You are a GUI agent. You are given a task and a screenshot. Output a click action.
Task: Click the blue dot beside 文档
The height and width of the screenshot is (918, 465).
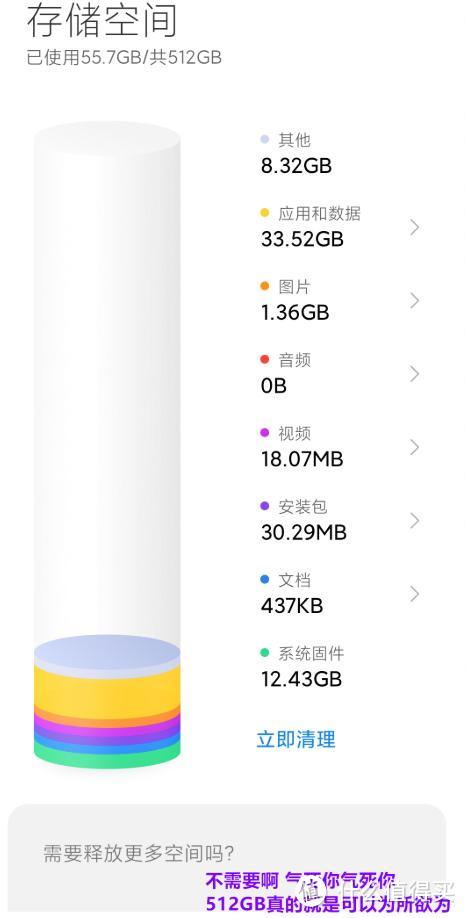(265, 580)
